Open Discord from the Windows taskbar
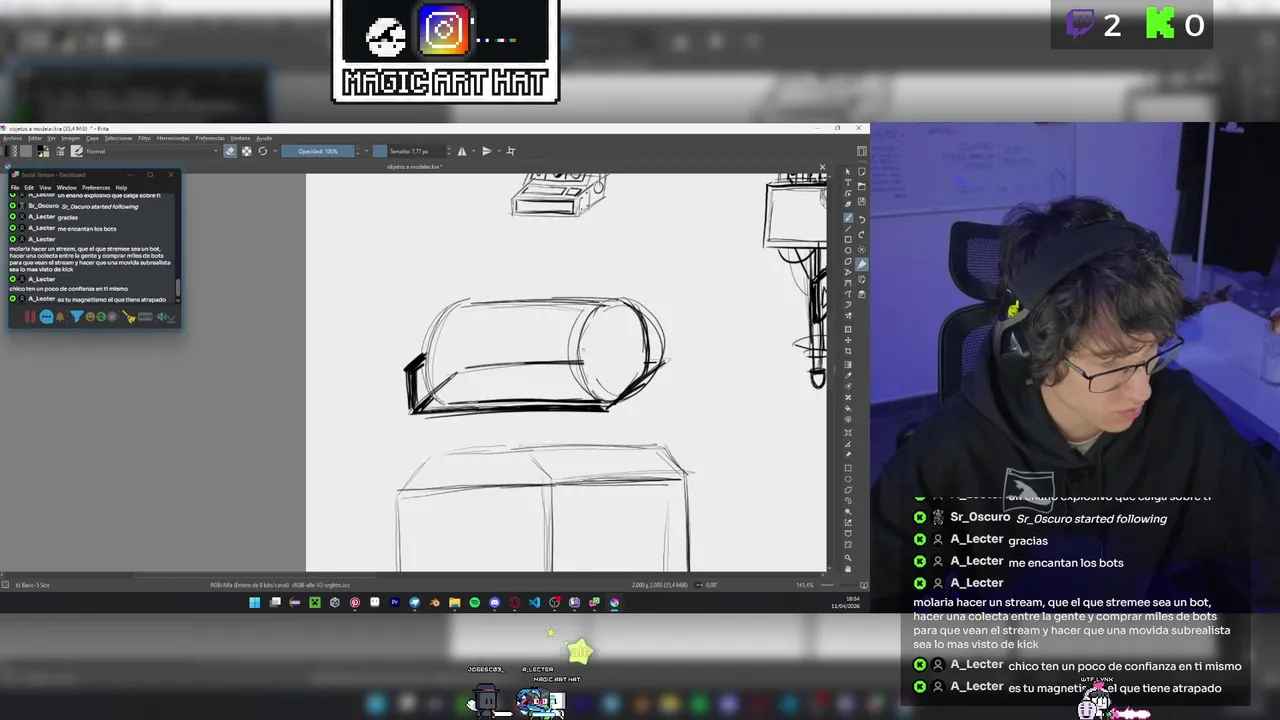 click(x=494, y=603)
